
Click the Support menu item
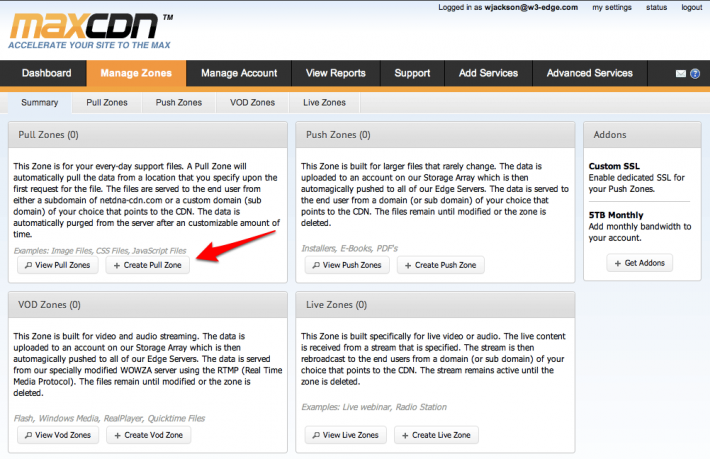point(412,73)
